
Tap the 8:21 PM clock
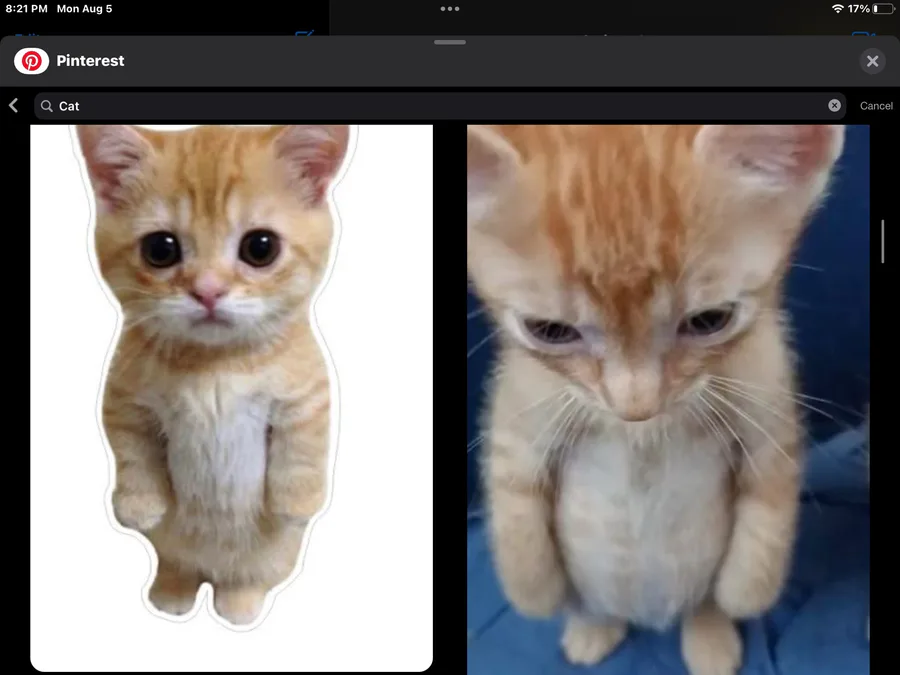click(26, 9)
